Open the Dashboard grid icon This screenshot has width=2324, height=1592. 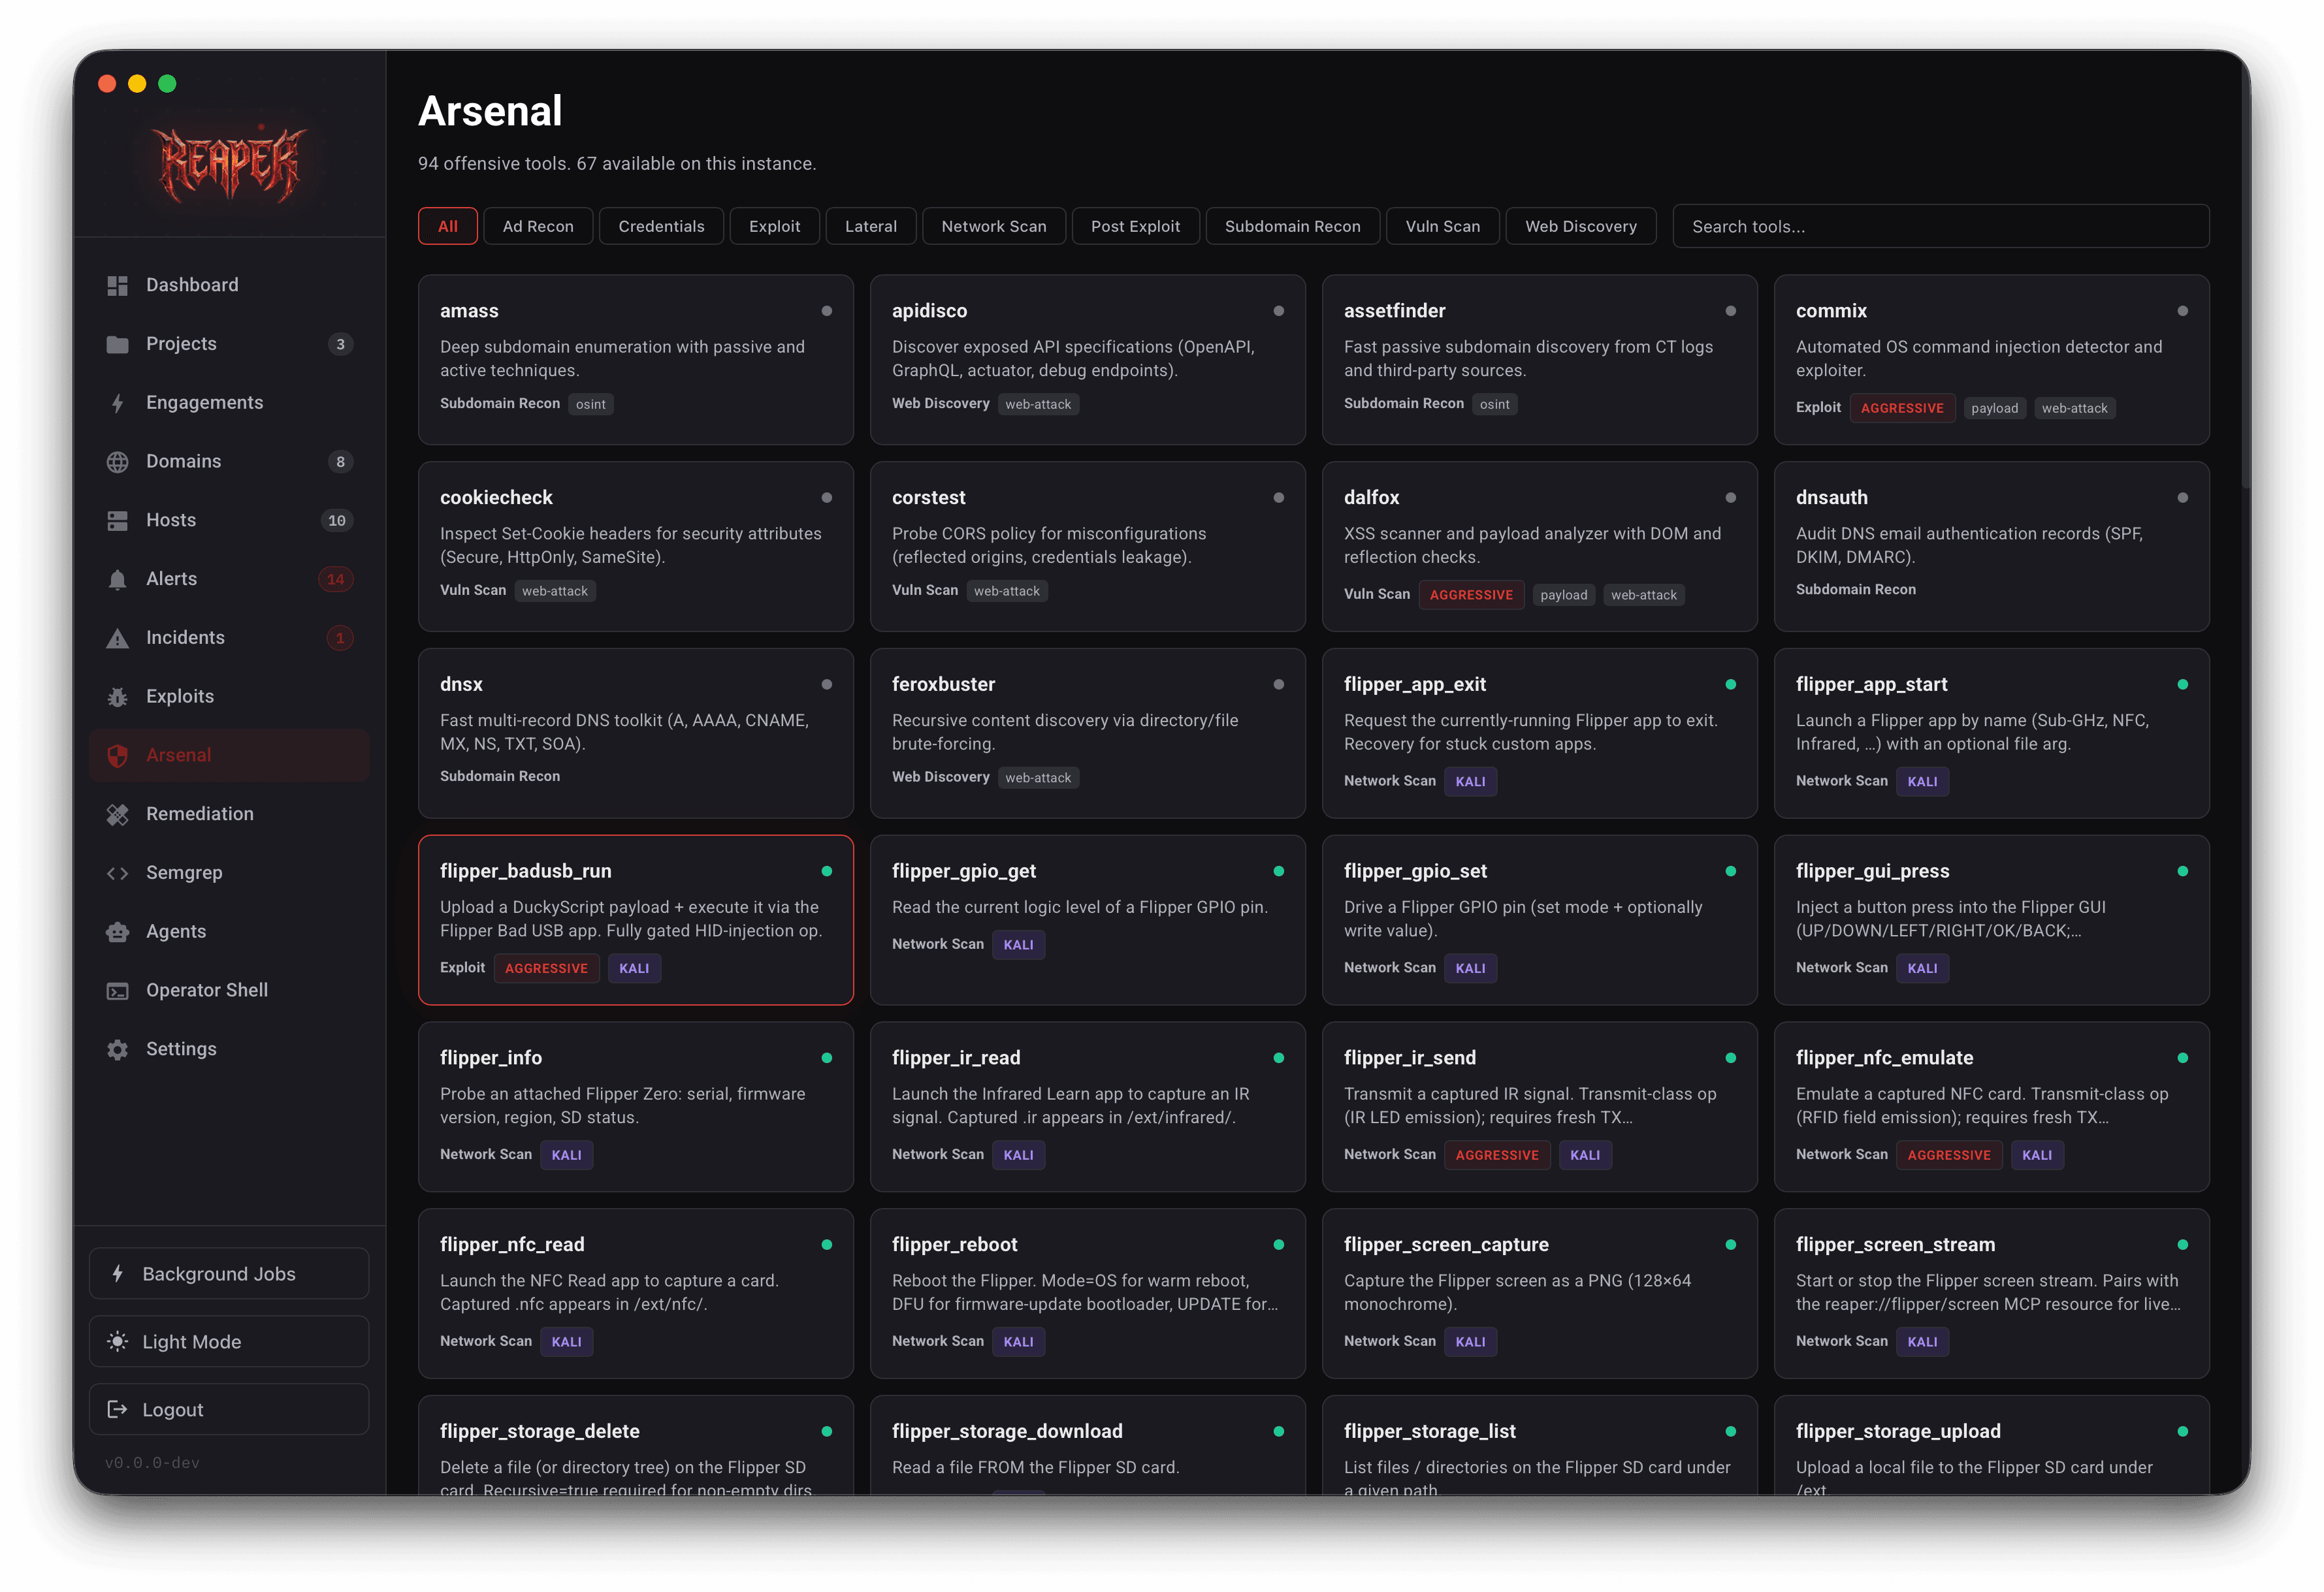(117, 285)
